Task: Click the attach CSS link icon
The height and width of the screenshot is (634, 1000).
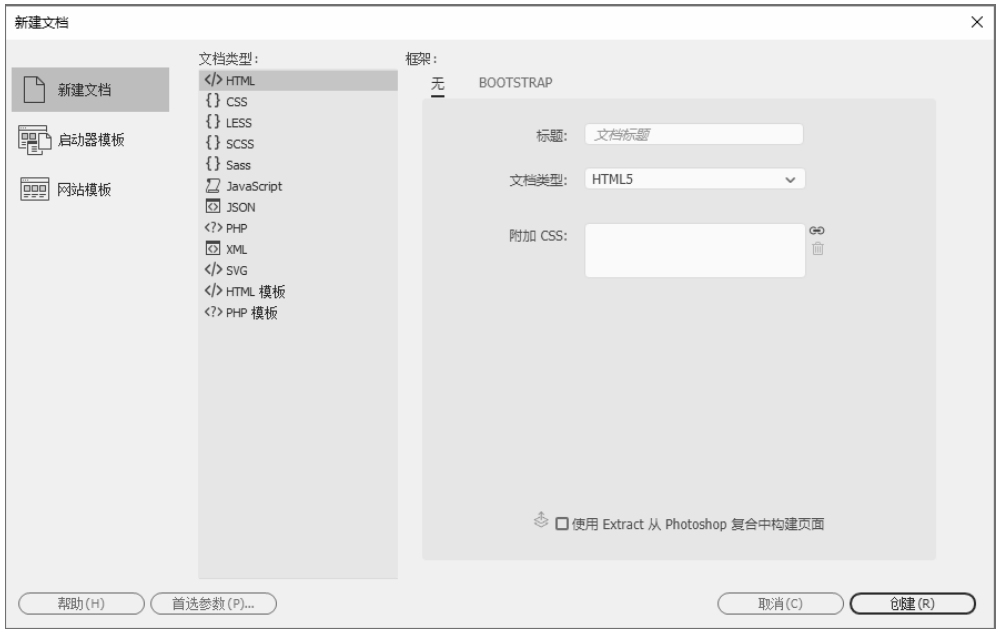Action: coord(817,230)
